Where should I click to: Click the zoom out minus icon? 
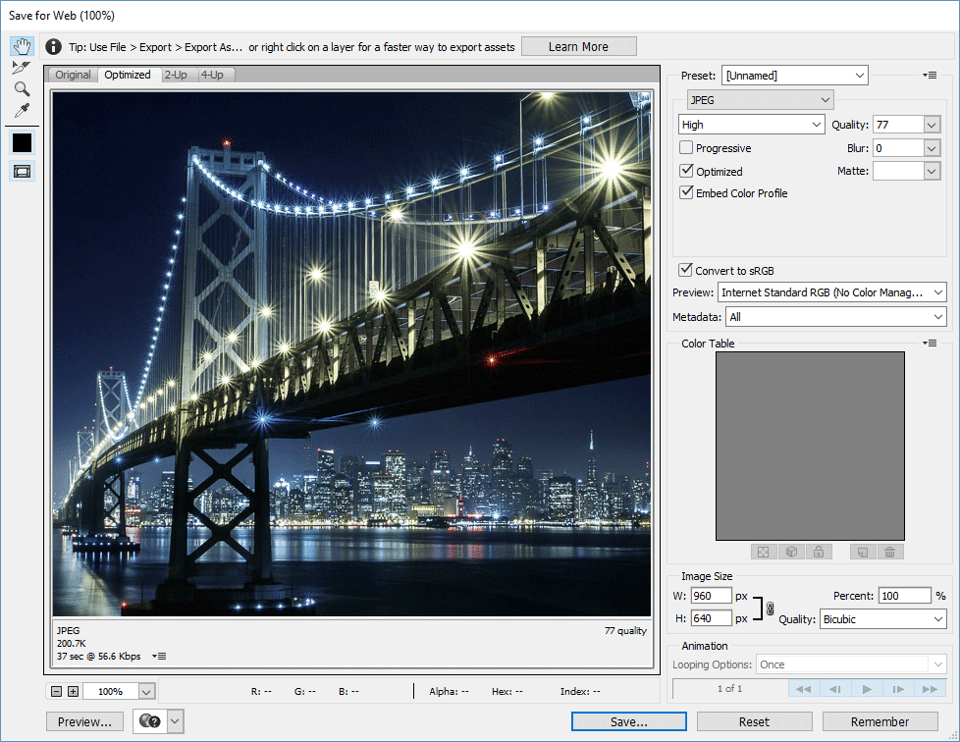coord(56,691)
